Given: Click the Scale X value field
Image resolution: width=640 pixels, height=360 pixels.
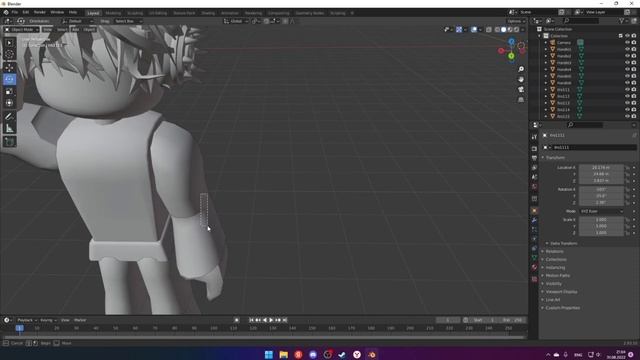Looking at the screenshot, I should click(x=601, y=220).
